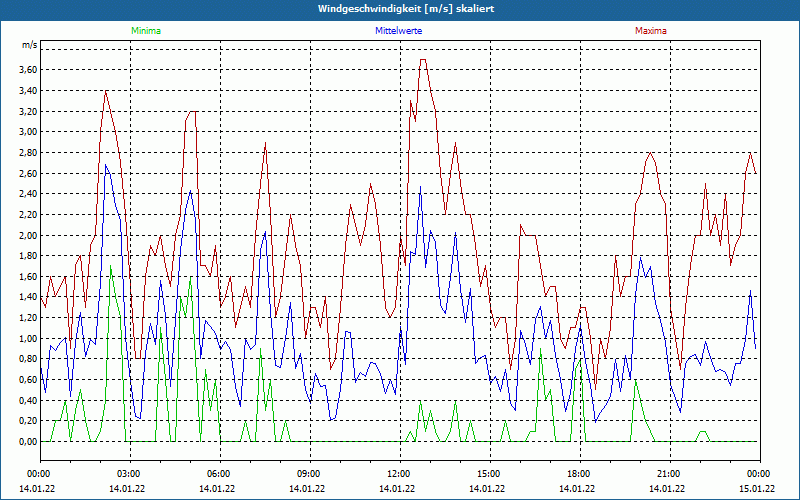Click the '15.01.22' date label
Screen dimensions: 800x500
point(757,488)
